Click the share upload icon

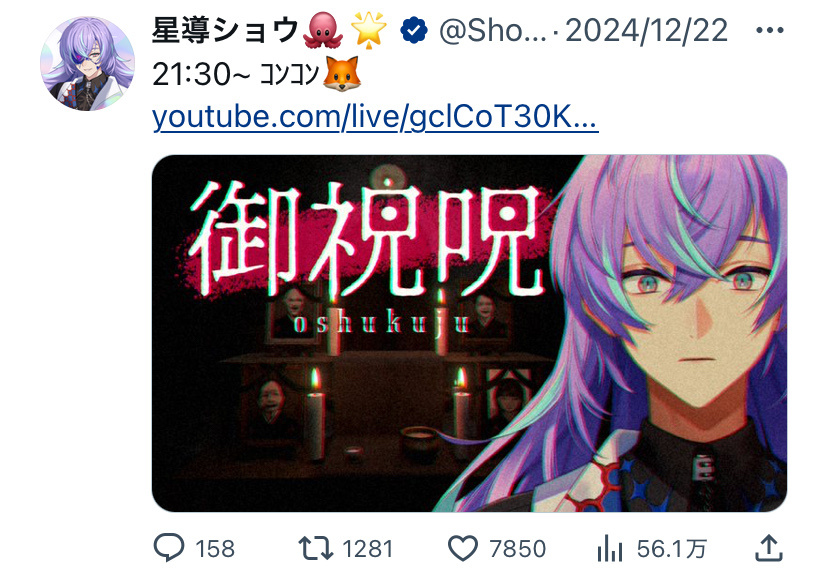point(768,548)
